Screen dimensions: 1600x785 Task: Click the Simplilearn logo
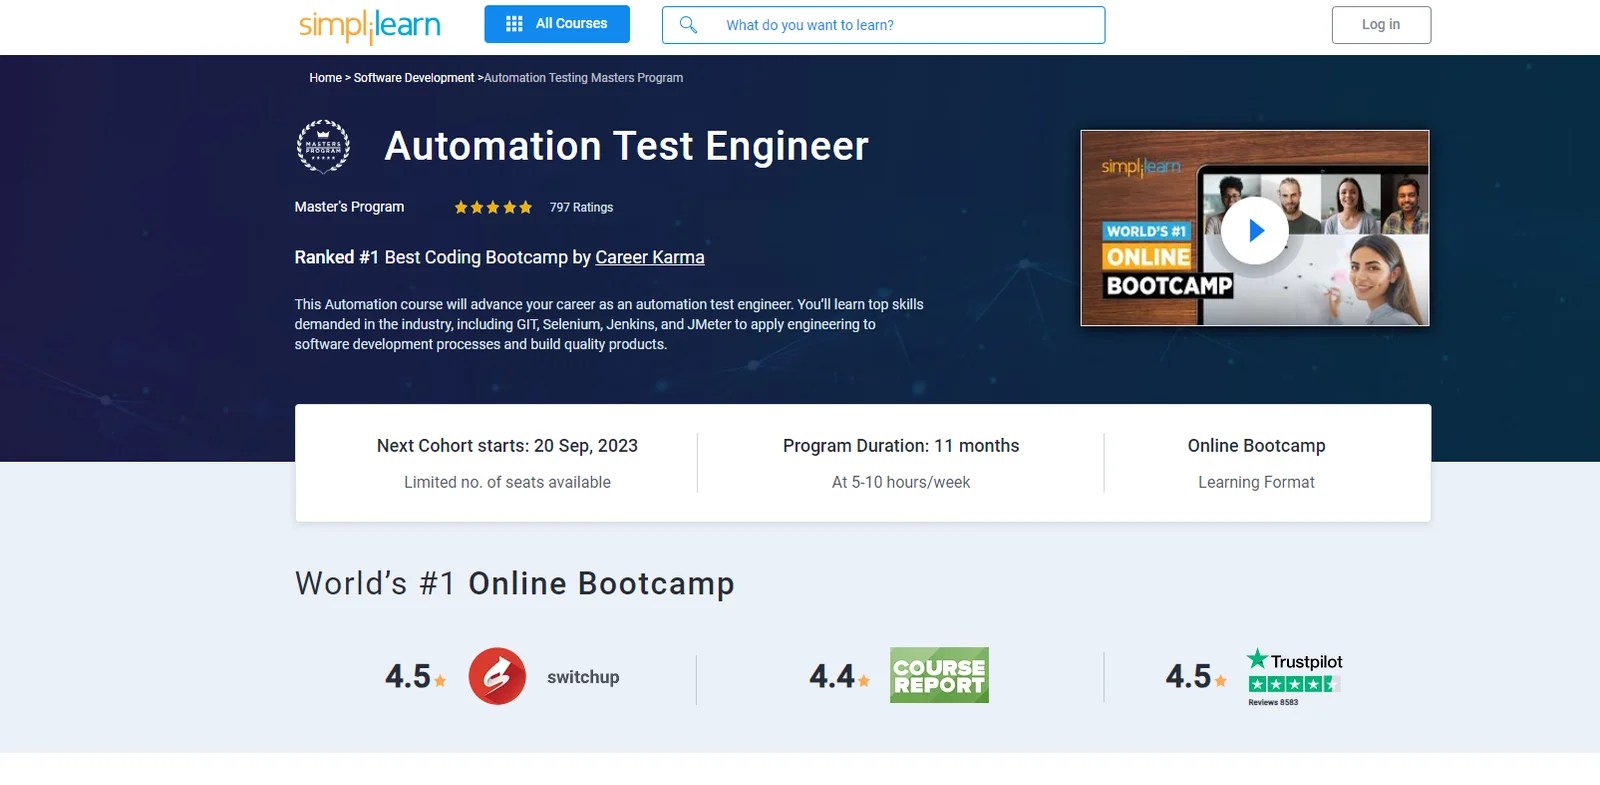pos(369,26)
